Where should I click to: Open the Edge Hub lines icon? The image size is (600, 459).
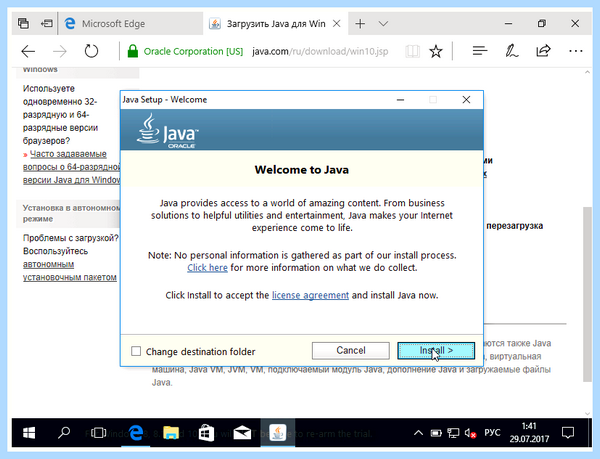[479, 51]
